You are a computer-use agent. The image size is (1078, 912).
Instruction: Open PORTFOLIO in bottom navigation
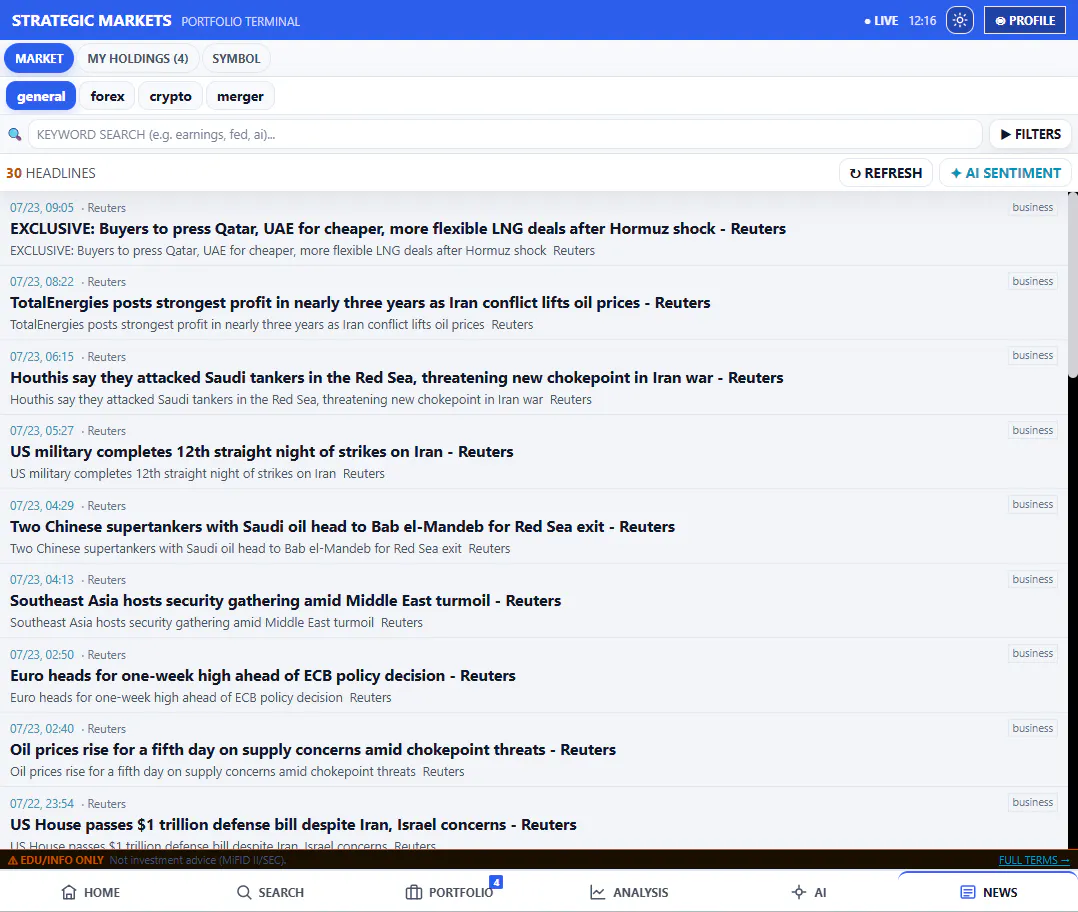[450, 892]
